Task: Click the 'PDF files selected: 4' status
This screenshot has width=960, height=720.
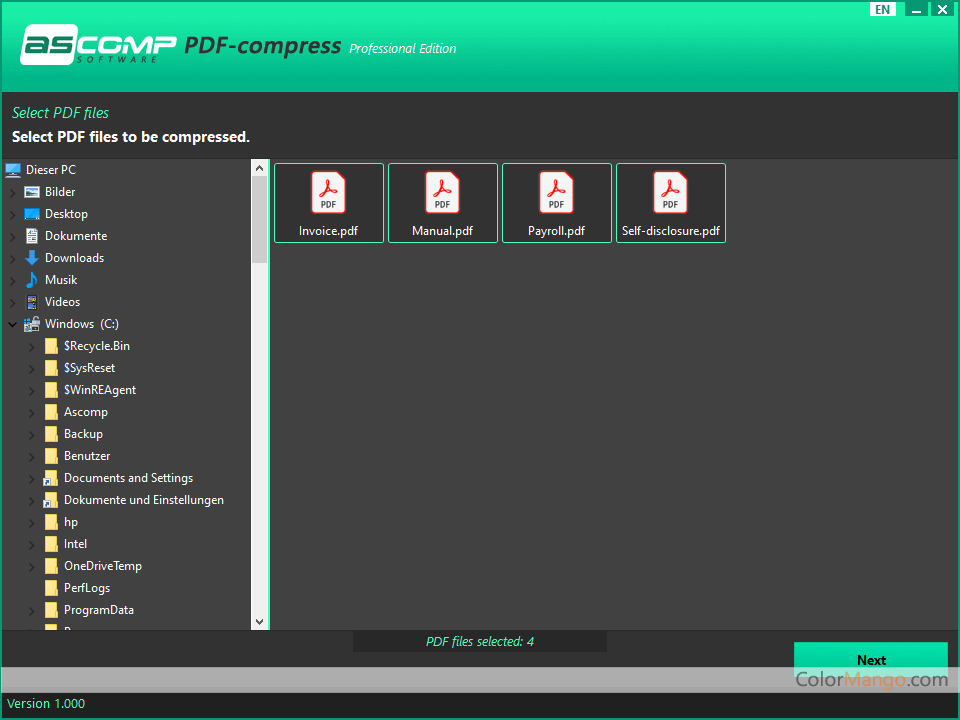Action: click(x=479, y=642)
